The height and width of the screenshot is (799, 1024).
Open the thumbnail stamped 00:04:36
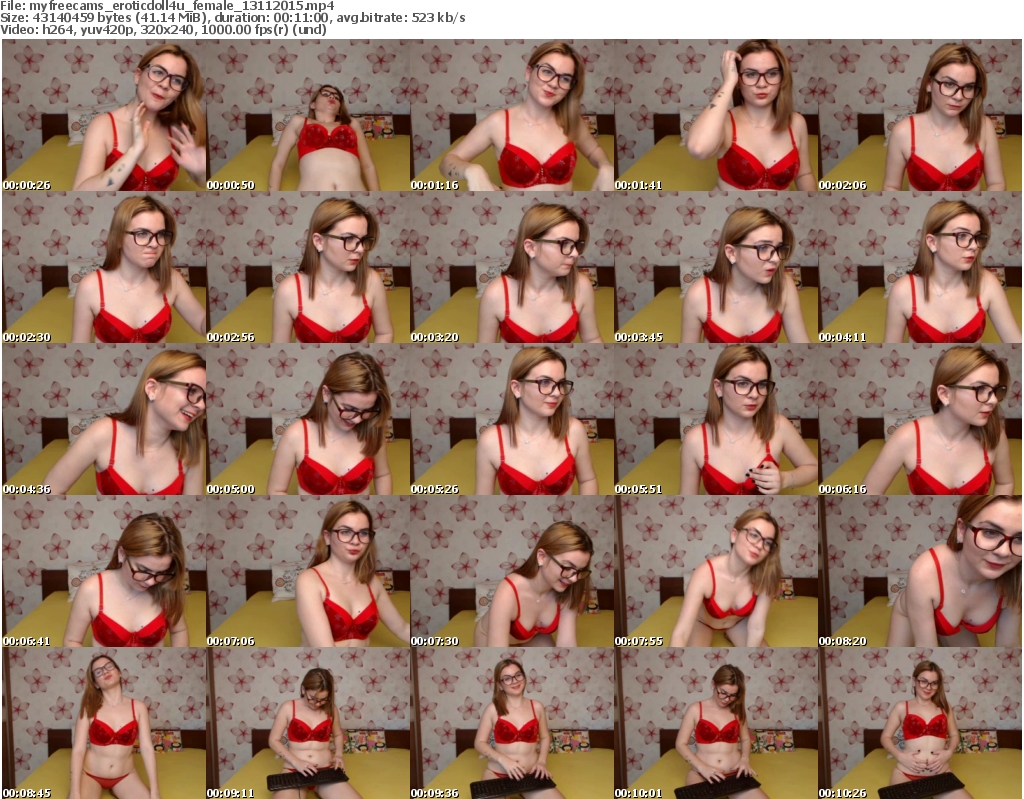coord(104,419)
